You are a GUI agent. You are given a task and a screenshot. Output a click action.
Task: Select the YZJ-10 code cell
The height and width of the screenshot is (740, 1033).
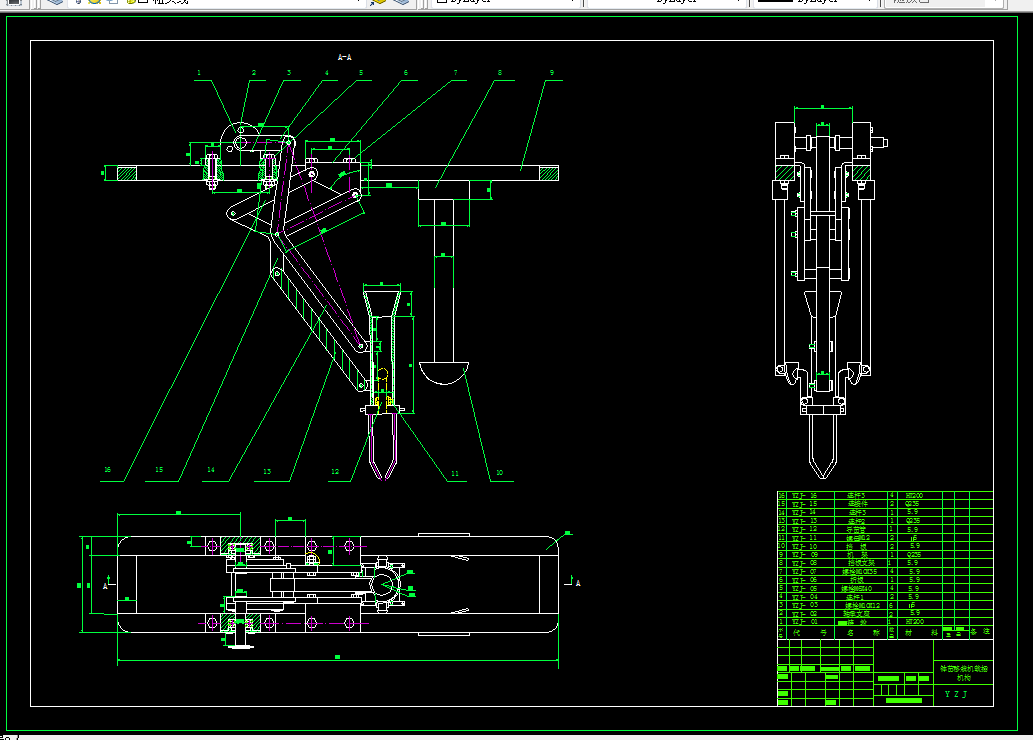coord(810,546)
